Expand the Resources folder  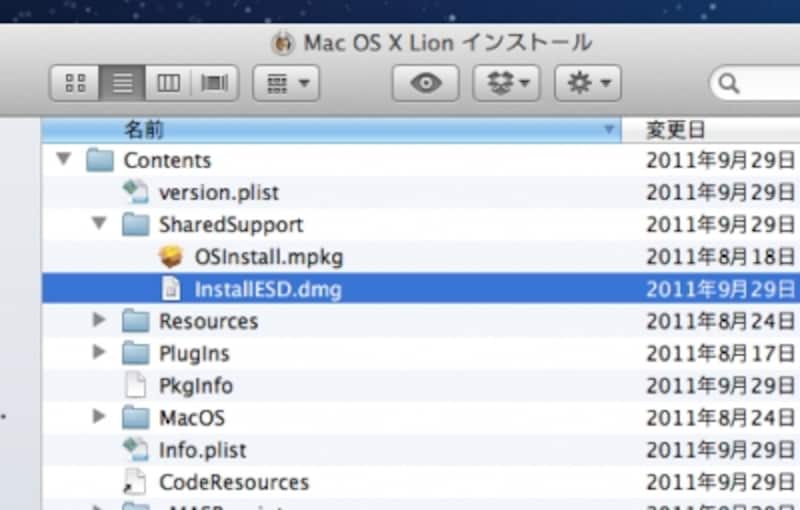99,320
